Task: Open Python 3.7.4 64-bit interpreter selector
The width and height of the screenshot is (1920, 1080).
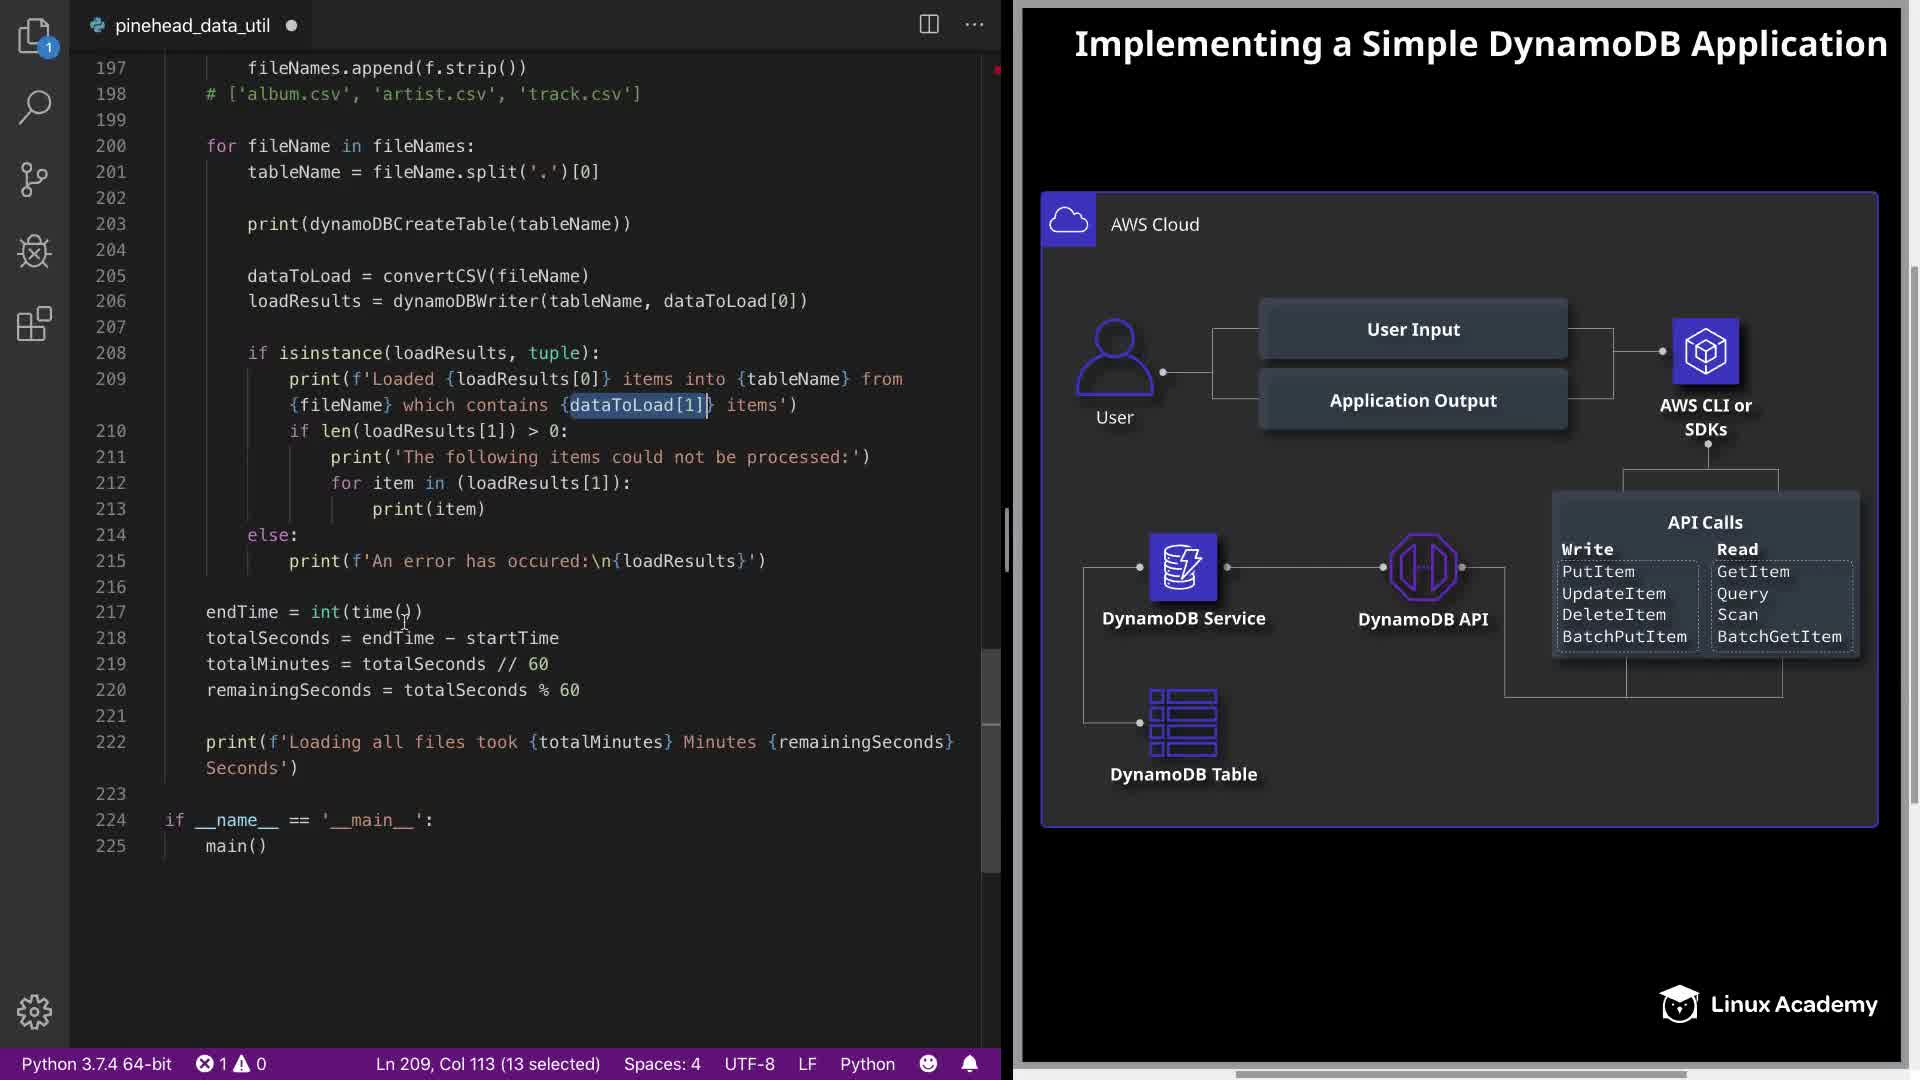Action: [x=97, y=1064]
